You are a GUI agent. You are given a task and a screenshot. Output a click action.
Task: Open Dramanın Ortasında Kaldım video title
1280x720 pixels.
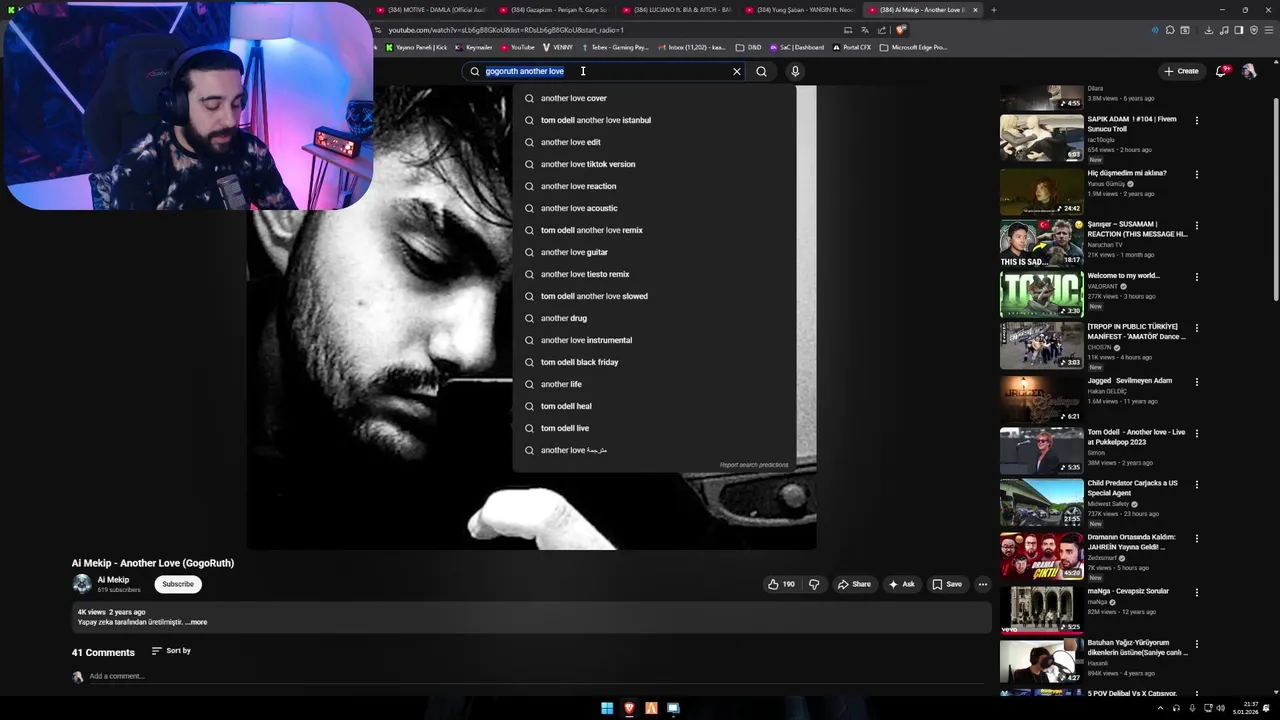(x=1131, y=542)
